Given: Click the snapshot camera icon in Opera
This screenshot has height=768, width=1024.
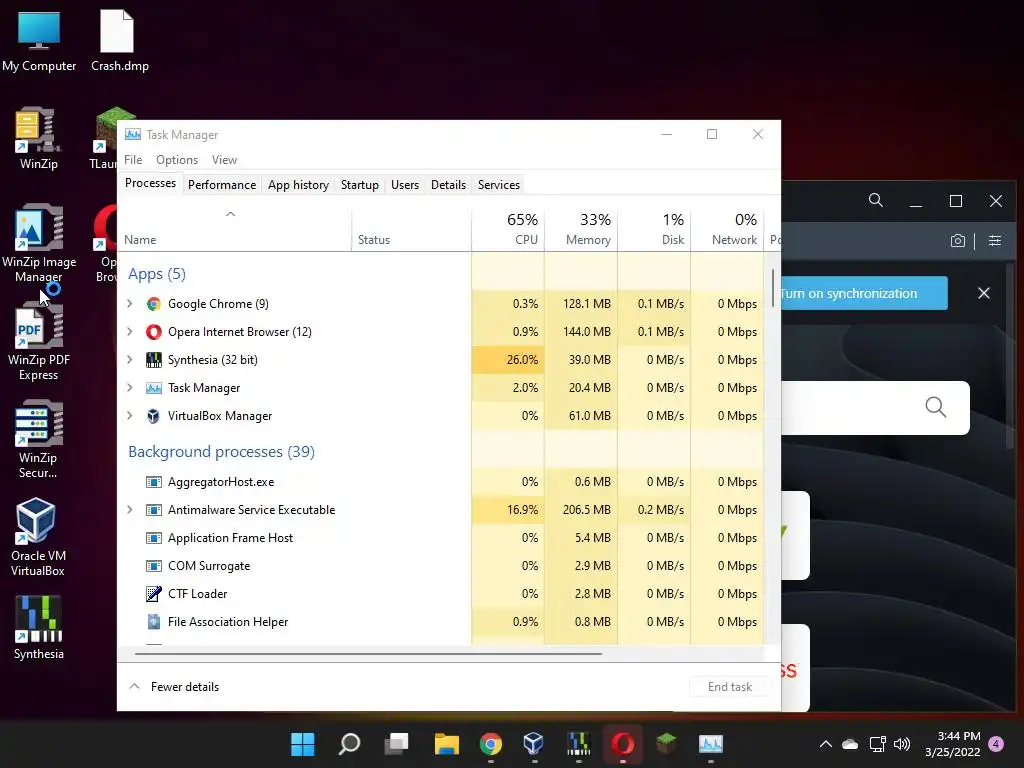Looking at the screenshot, I should point(957,240).
